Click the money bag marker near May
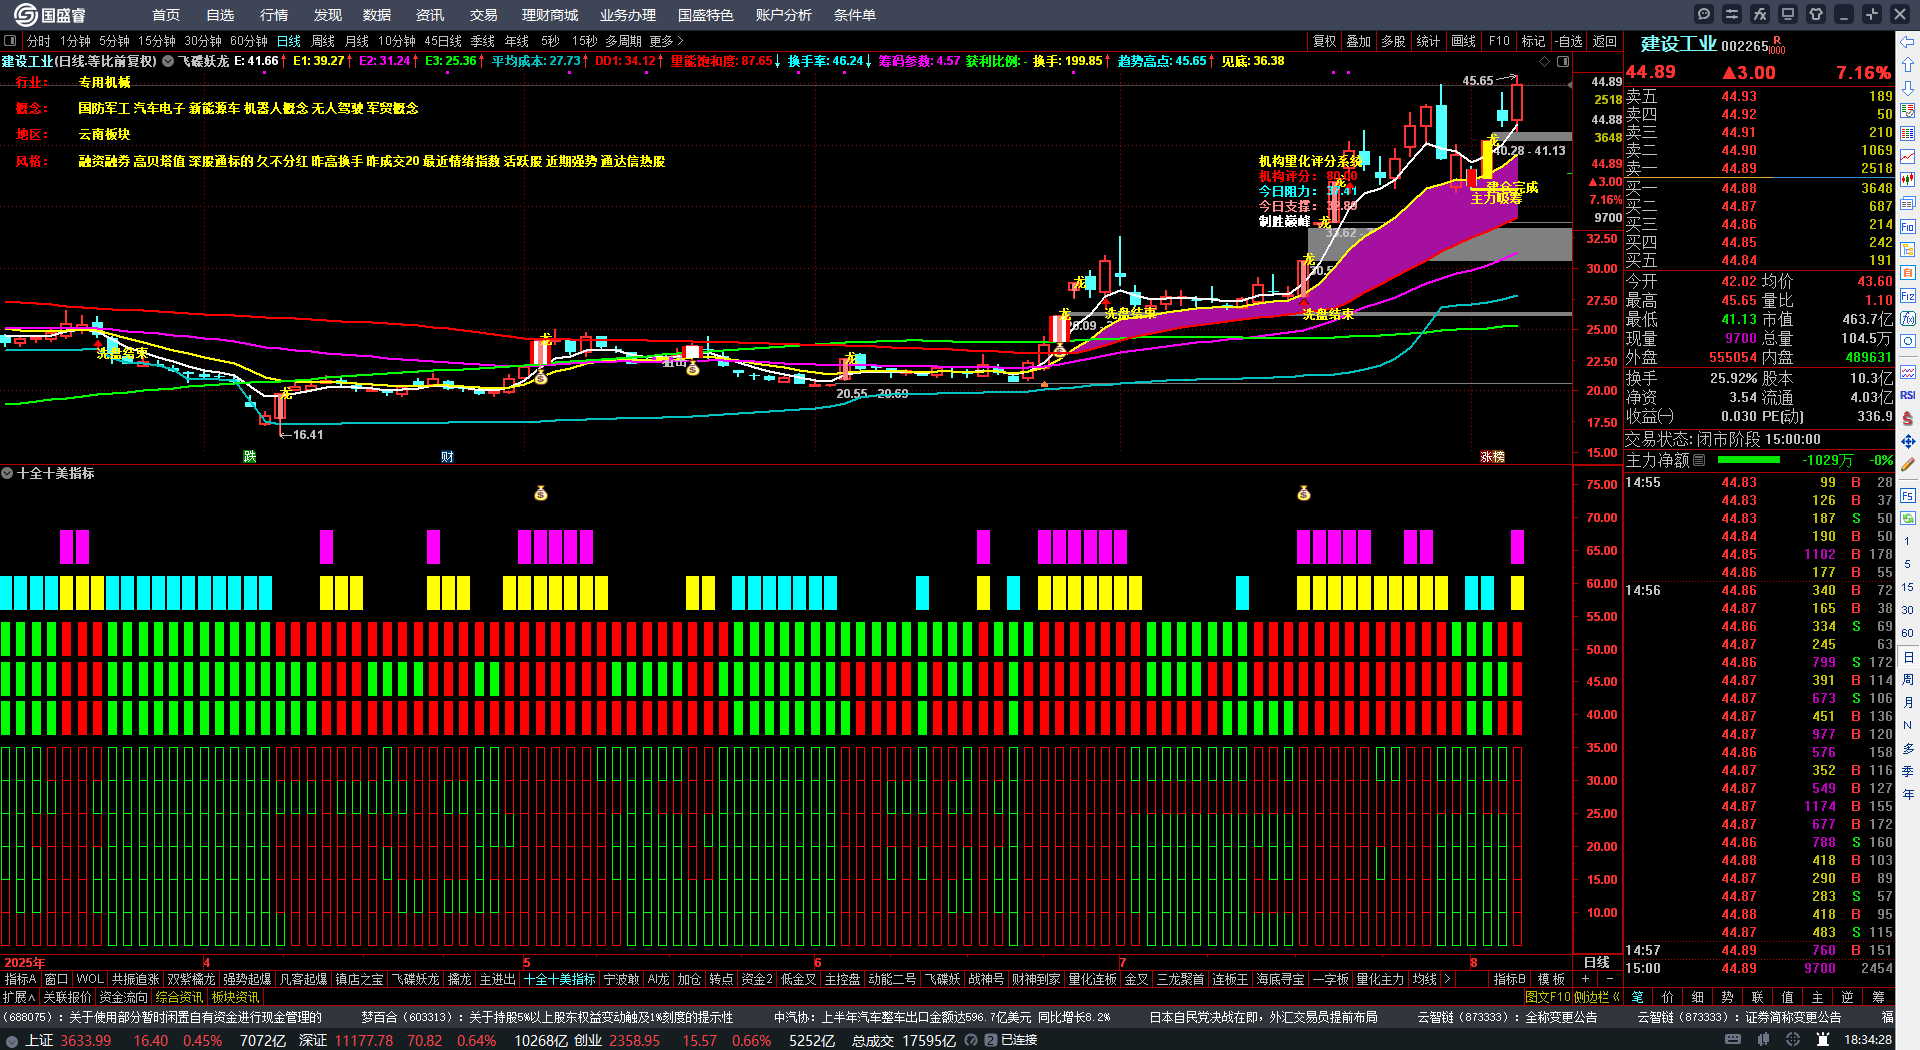 (541, 493)
